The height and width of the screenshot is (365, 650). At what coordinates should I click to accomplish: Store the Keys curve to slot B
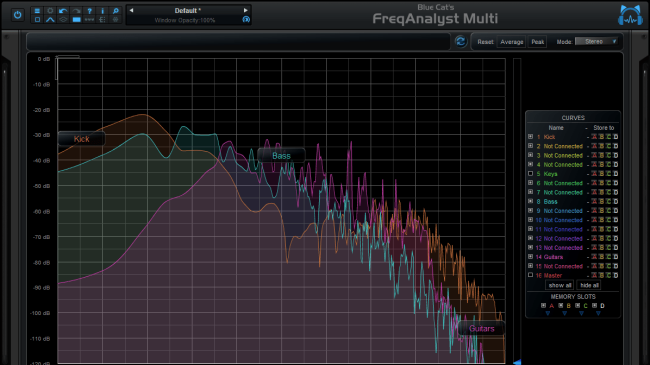tap(601, 174)
